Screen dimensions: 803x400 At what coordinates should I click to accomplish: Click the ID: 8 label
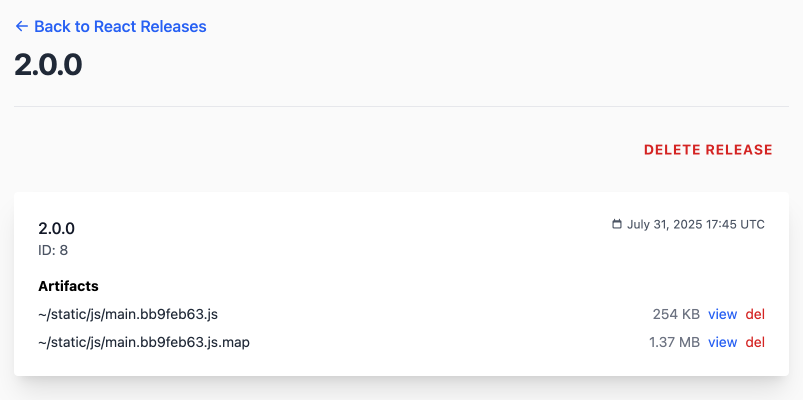coord(53,250)
